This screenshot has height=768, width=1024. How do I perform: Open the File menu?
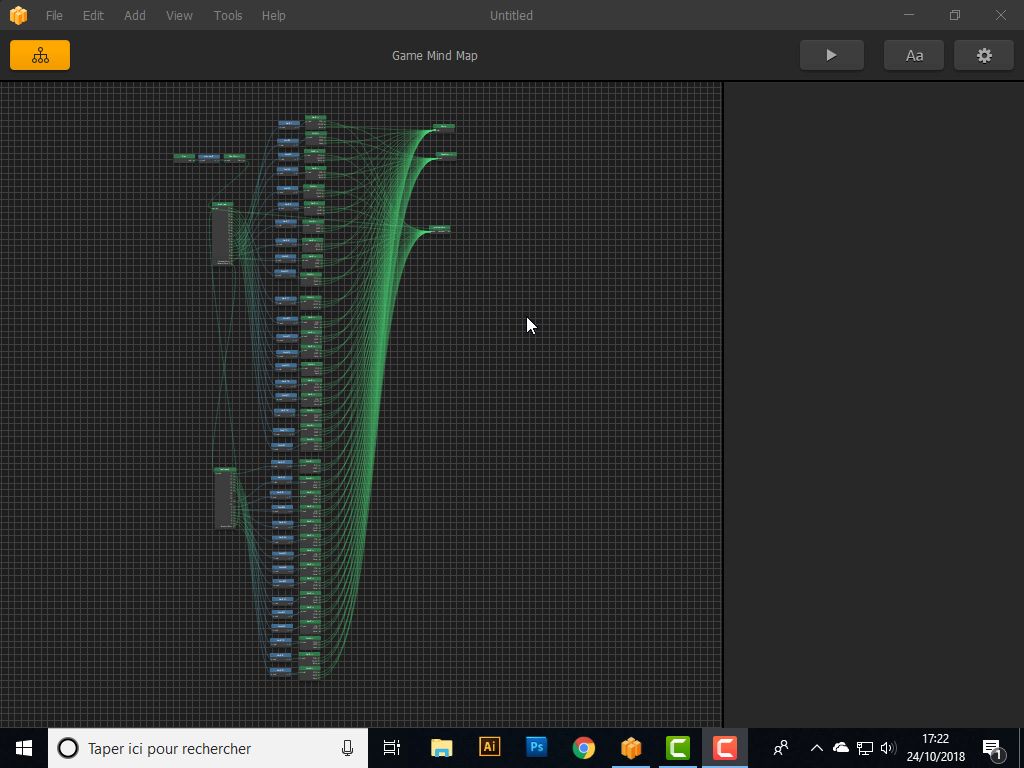click(x=54, y=16)
